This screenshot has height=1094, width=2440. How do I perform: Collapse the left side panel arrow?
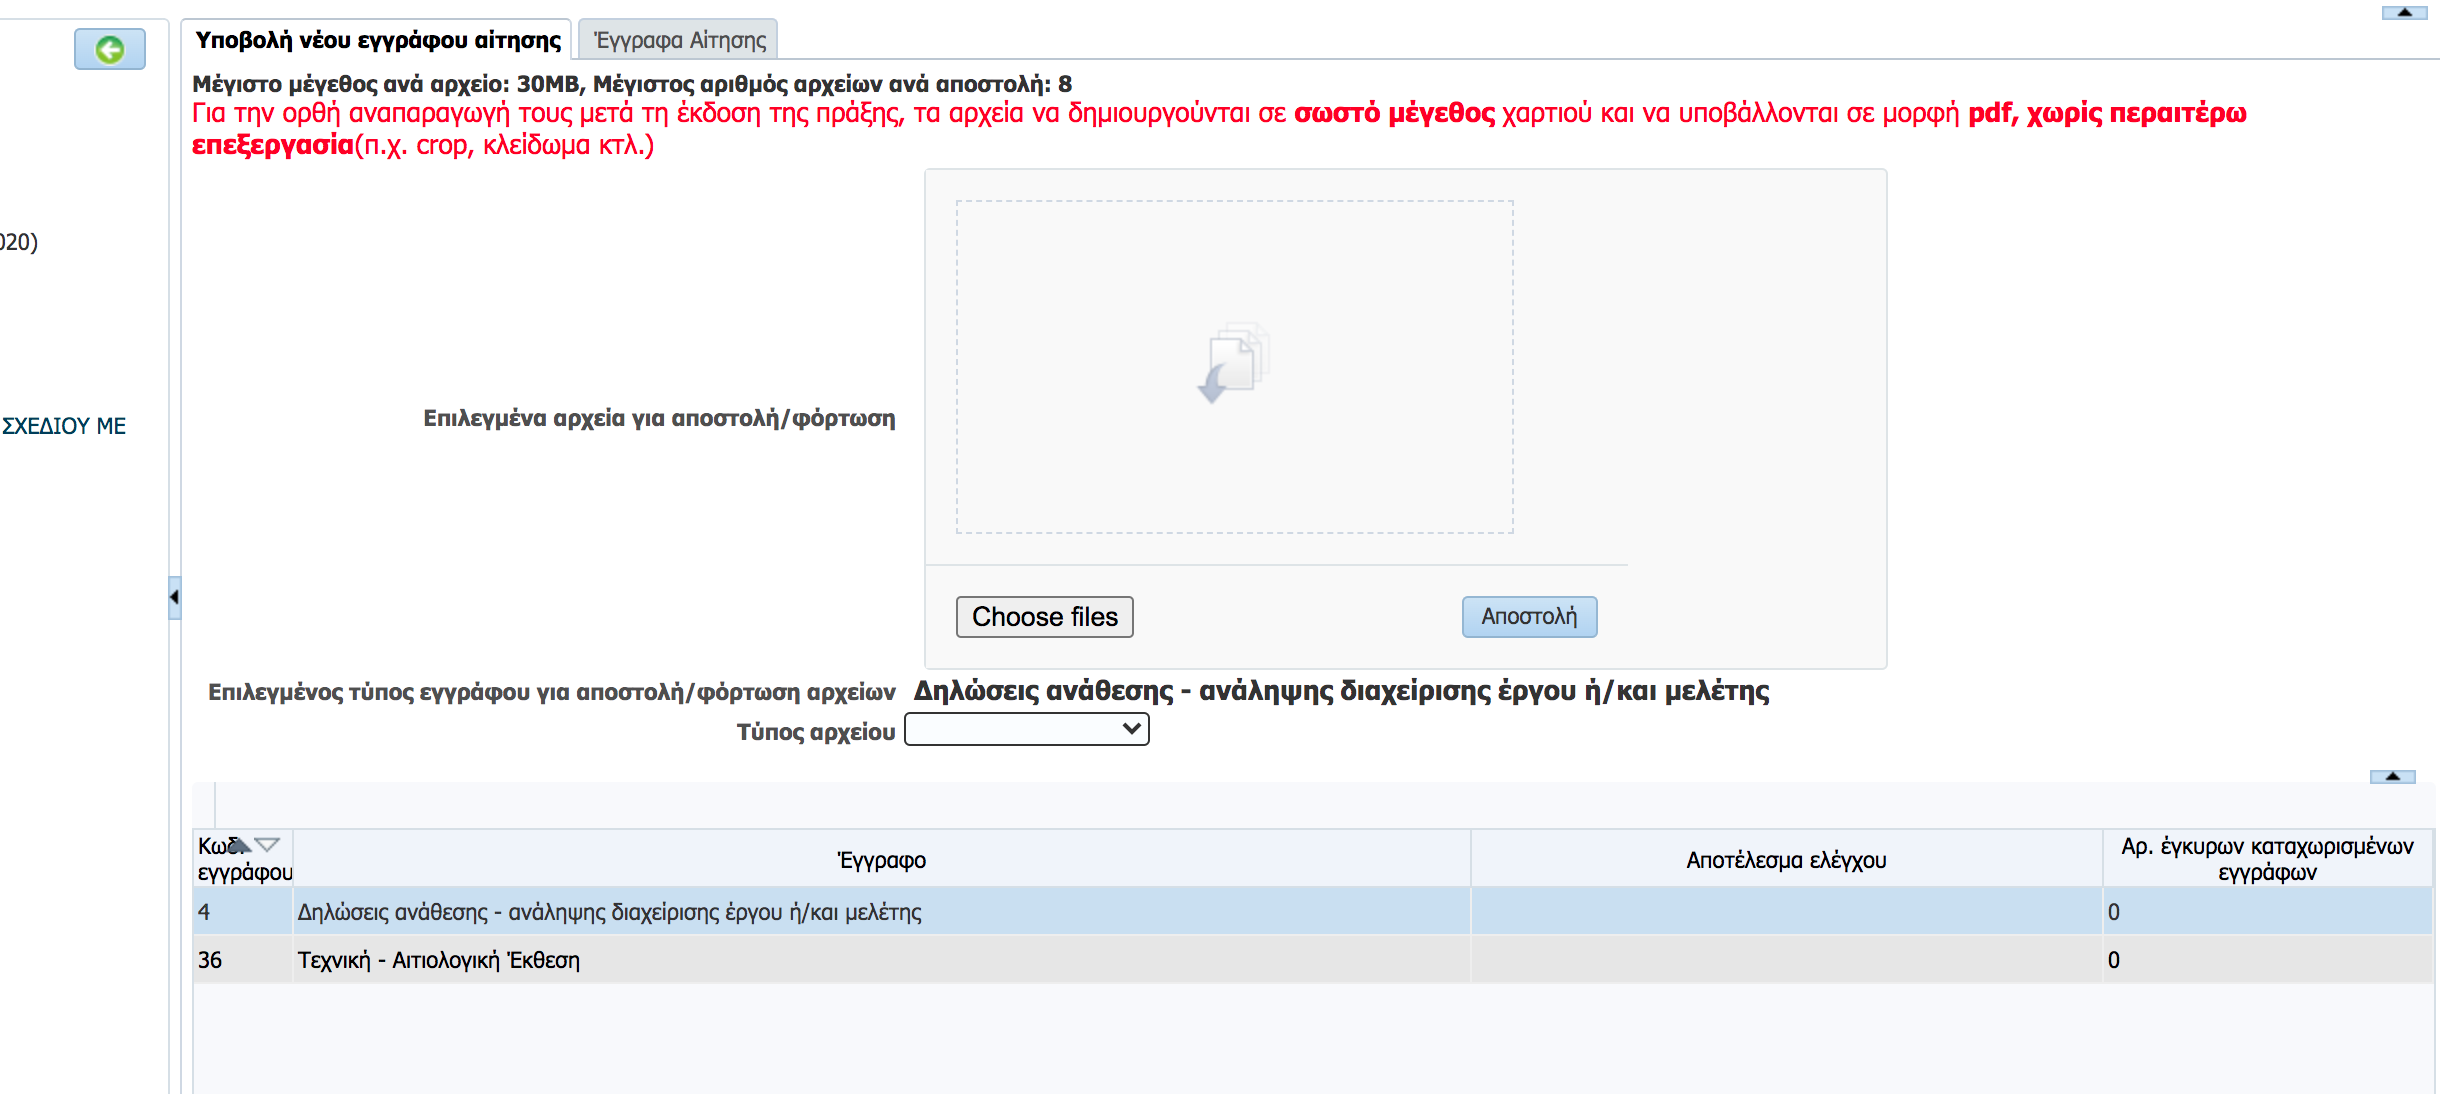(174, 597)
